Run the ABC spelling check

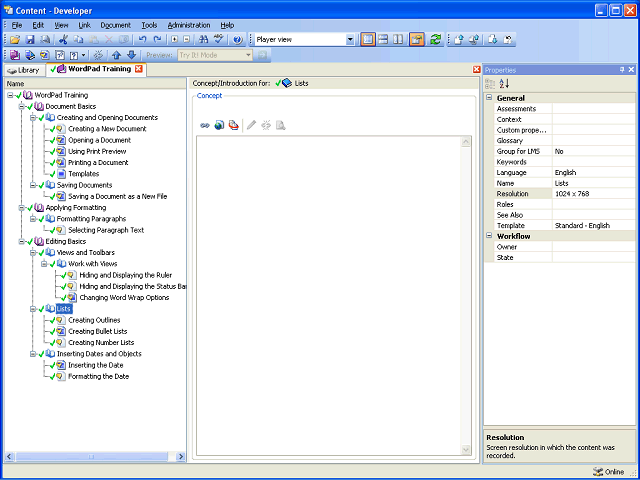[x=218, y=40]
